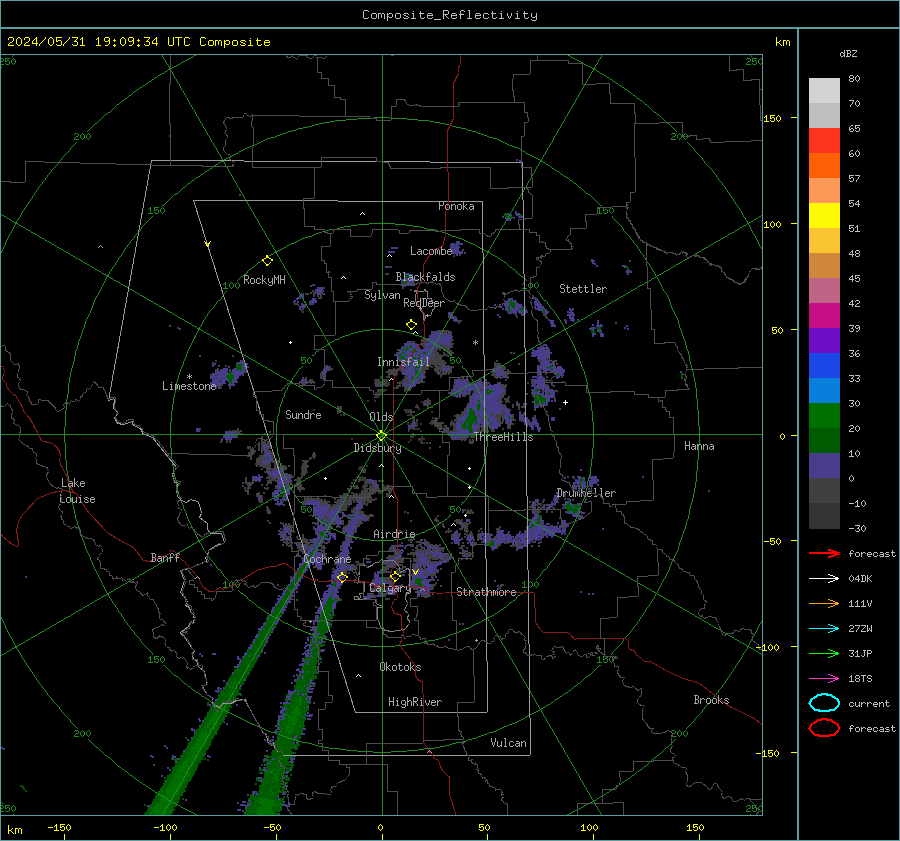The width and height of the screenshot is (900, 841).
Task: Click the dBZ legend heading
Action: (848, 53)
